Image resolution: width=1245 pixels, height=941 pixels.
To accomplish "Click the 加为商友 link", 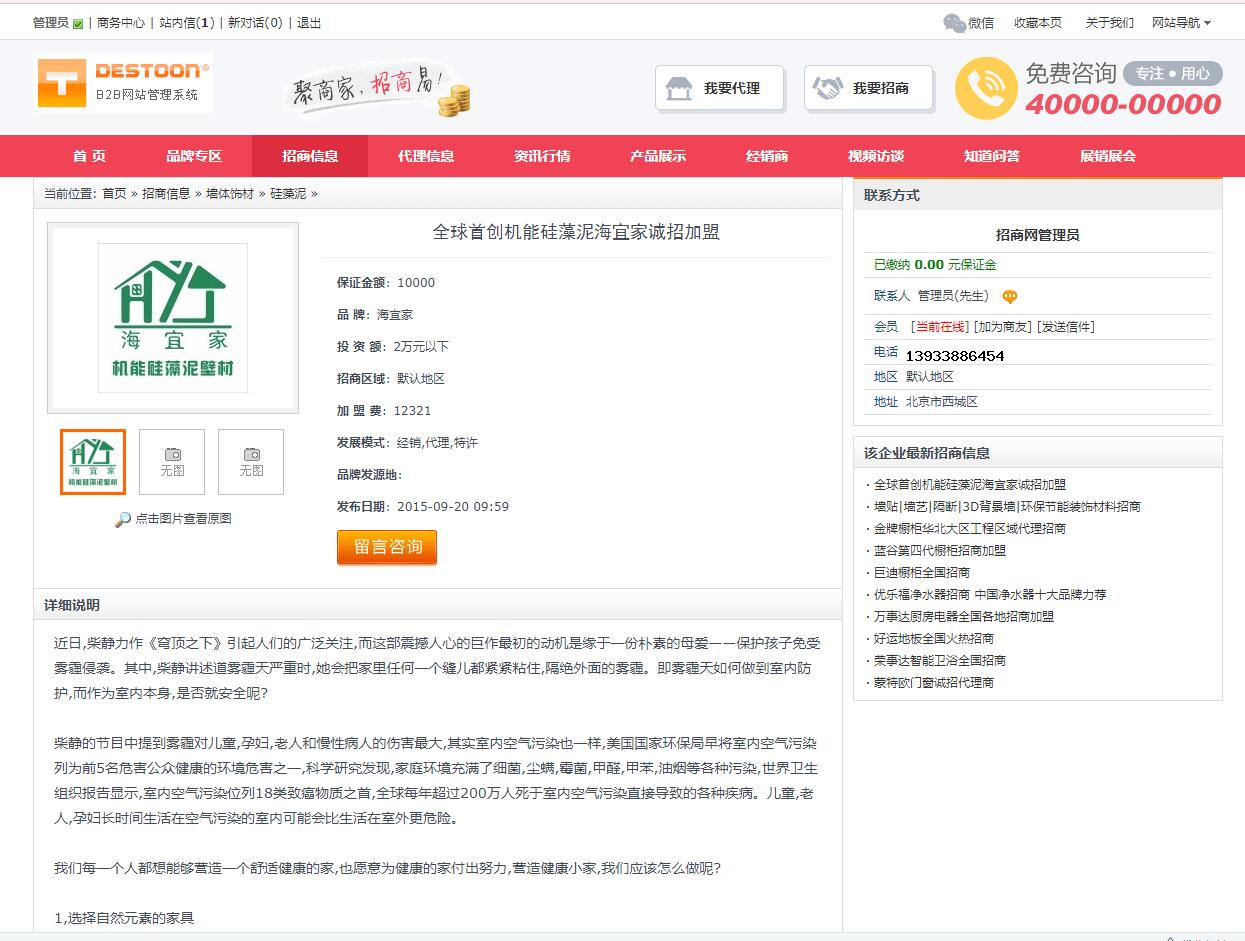I will 1003,327.
